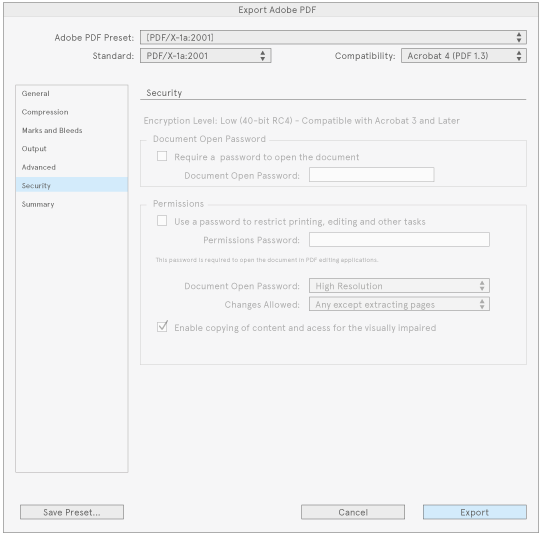
Task: Toggle enable copying of content checkbox
Action: [162, 327]
